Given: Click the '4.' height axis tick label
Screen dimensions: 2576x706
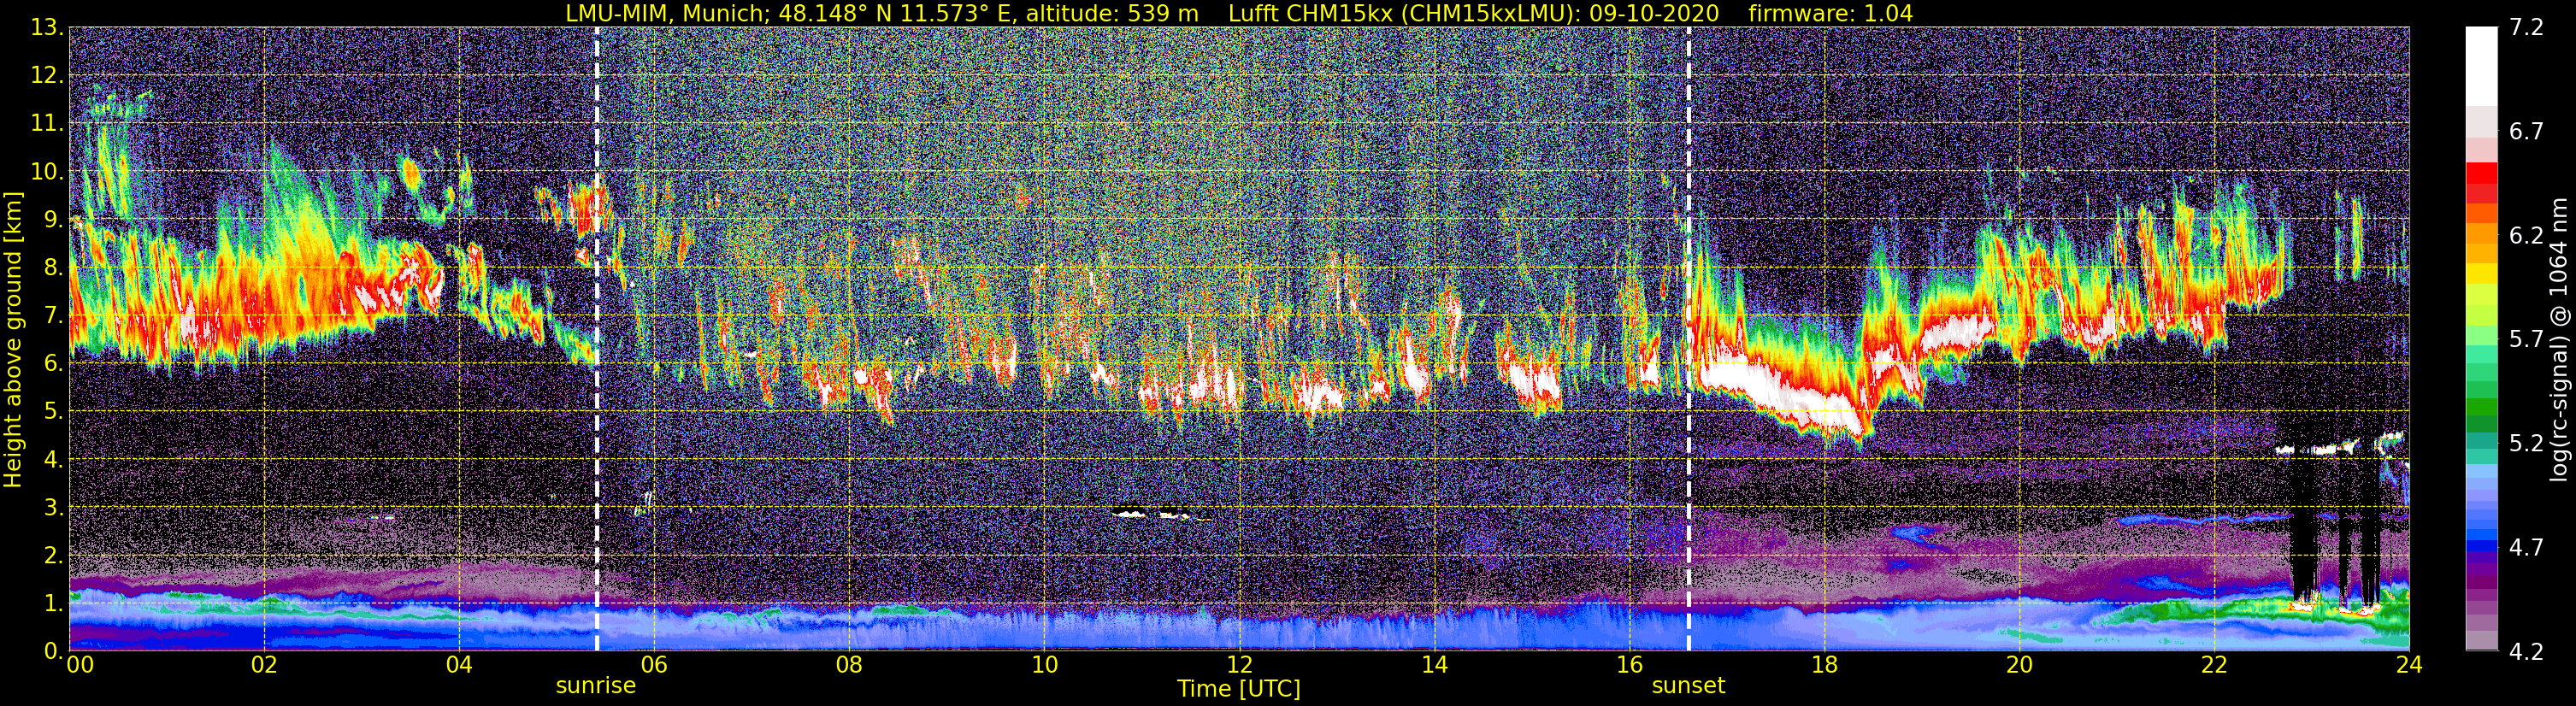Looking at the screenshot, I should click(x=53, y=460).
